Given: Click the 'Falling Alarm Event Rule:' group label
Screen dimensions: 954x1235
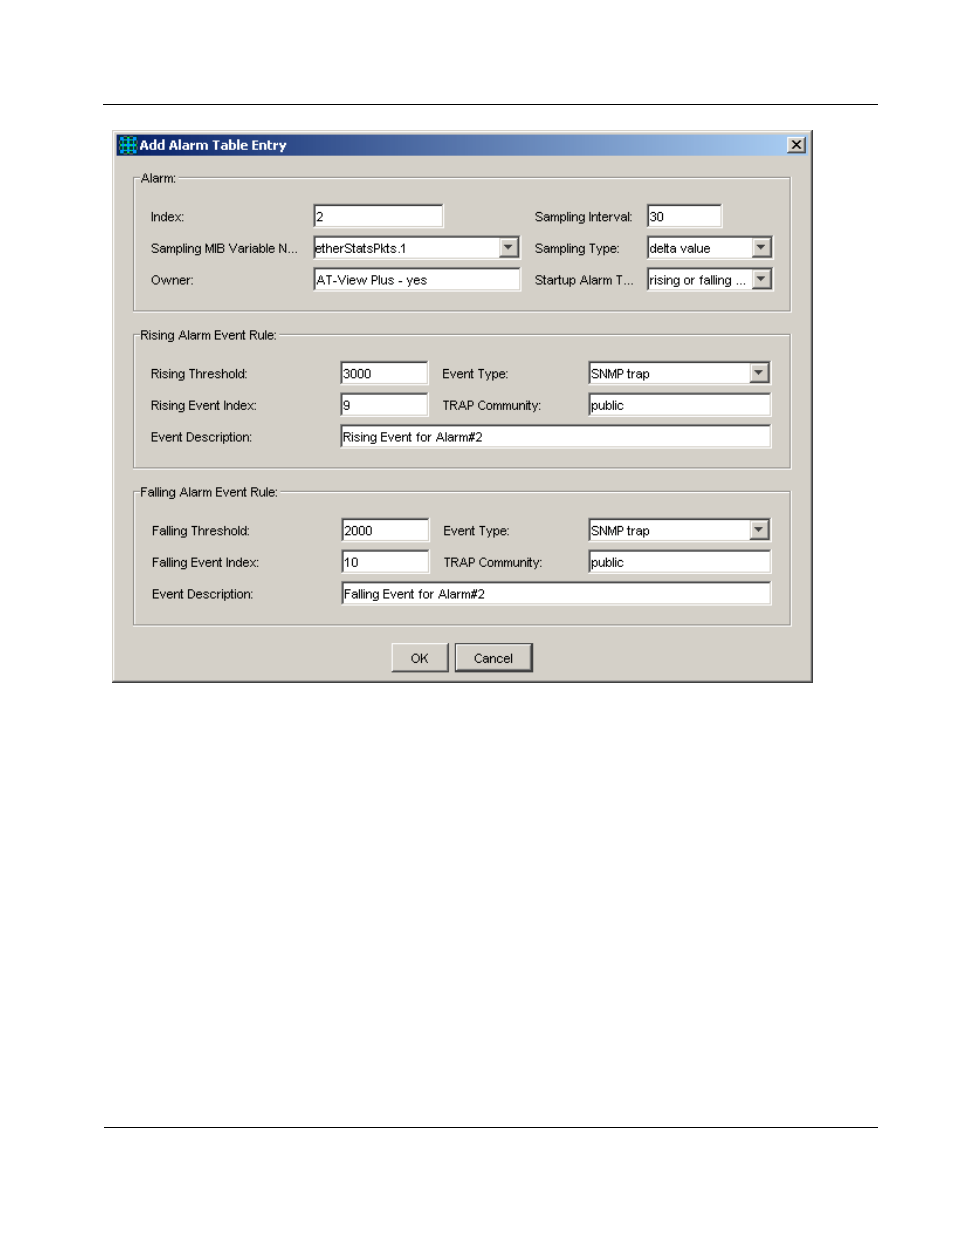Looking at the screenshot, I should pyautogui.click(x=209, y=492).
